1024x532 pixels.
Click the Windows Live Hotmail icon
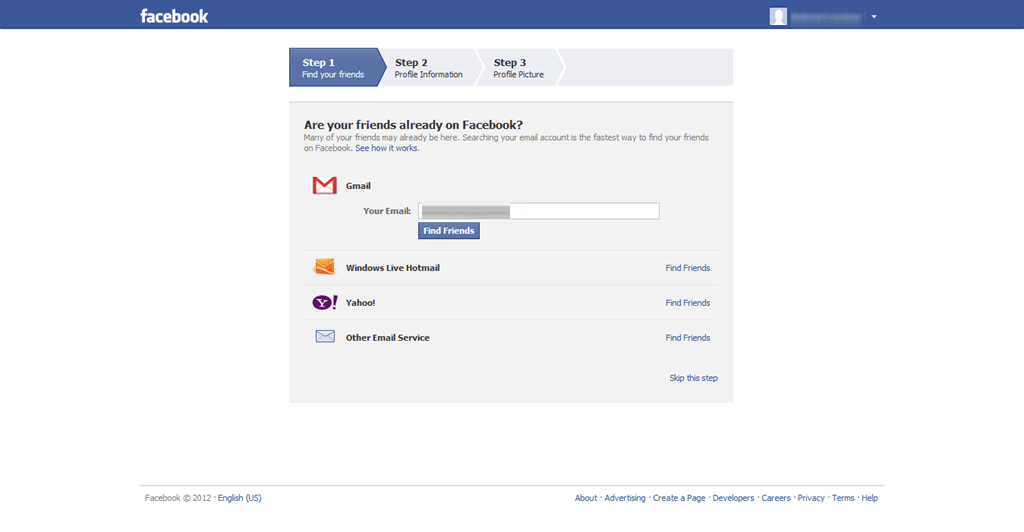point(325,266)
